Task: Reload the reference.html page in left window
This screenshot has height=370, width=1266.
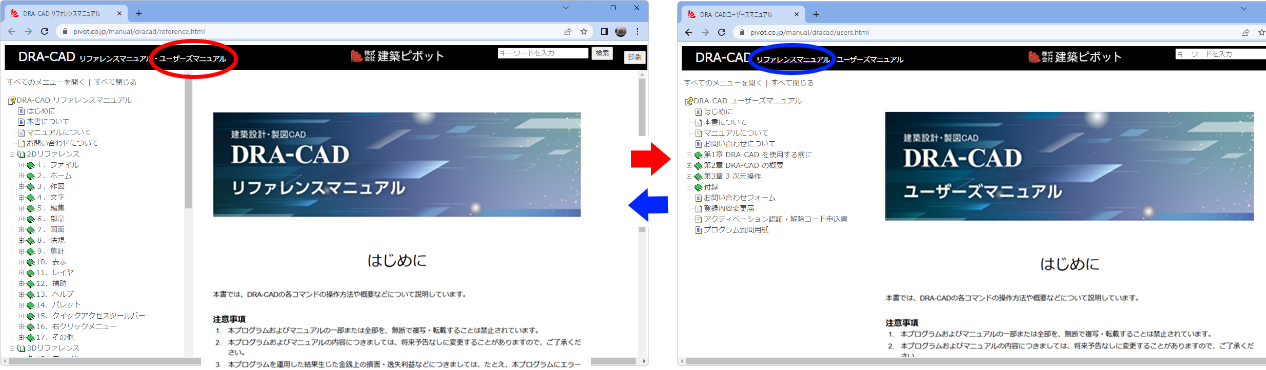Action: (43, 31)
